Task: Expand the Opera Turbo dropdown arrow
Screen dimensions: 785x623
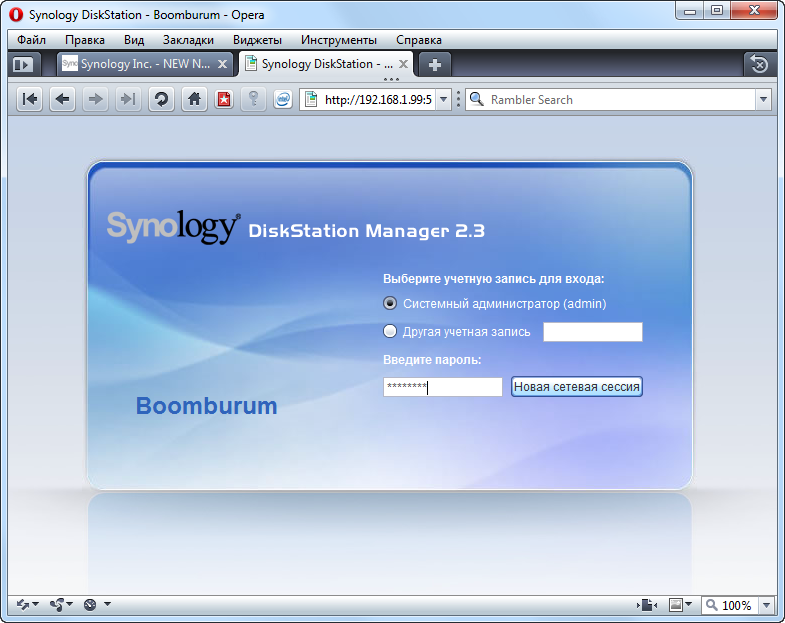Action: tap(107, 604)
